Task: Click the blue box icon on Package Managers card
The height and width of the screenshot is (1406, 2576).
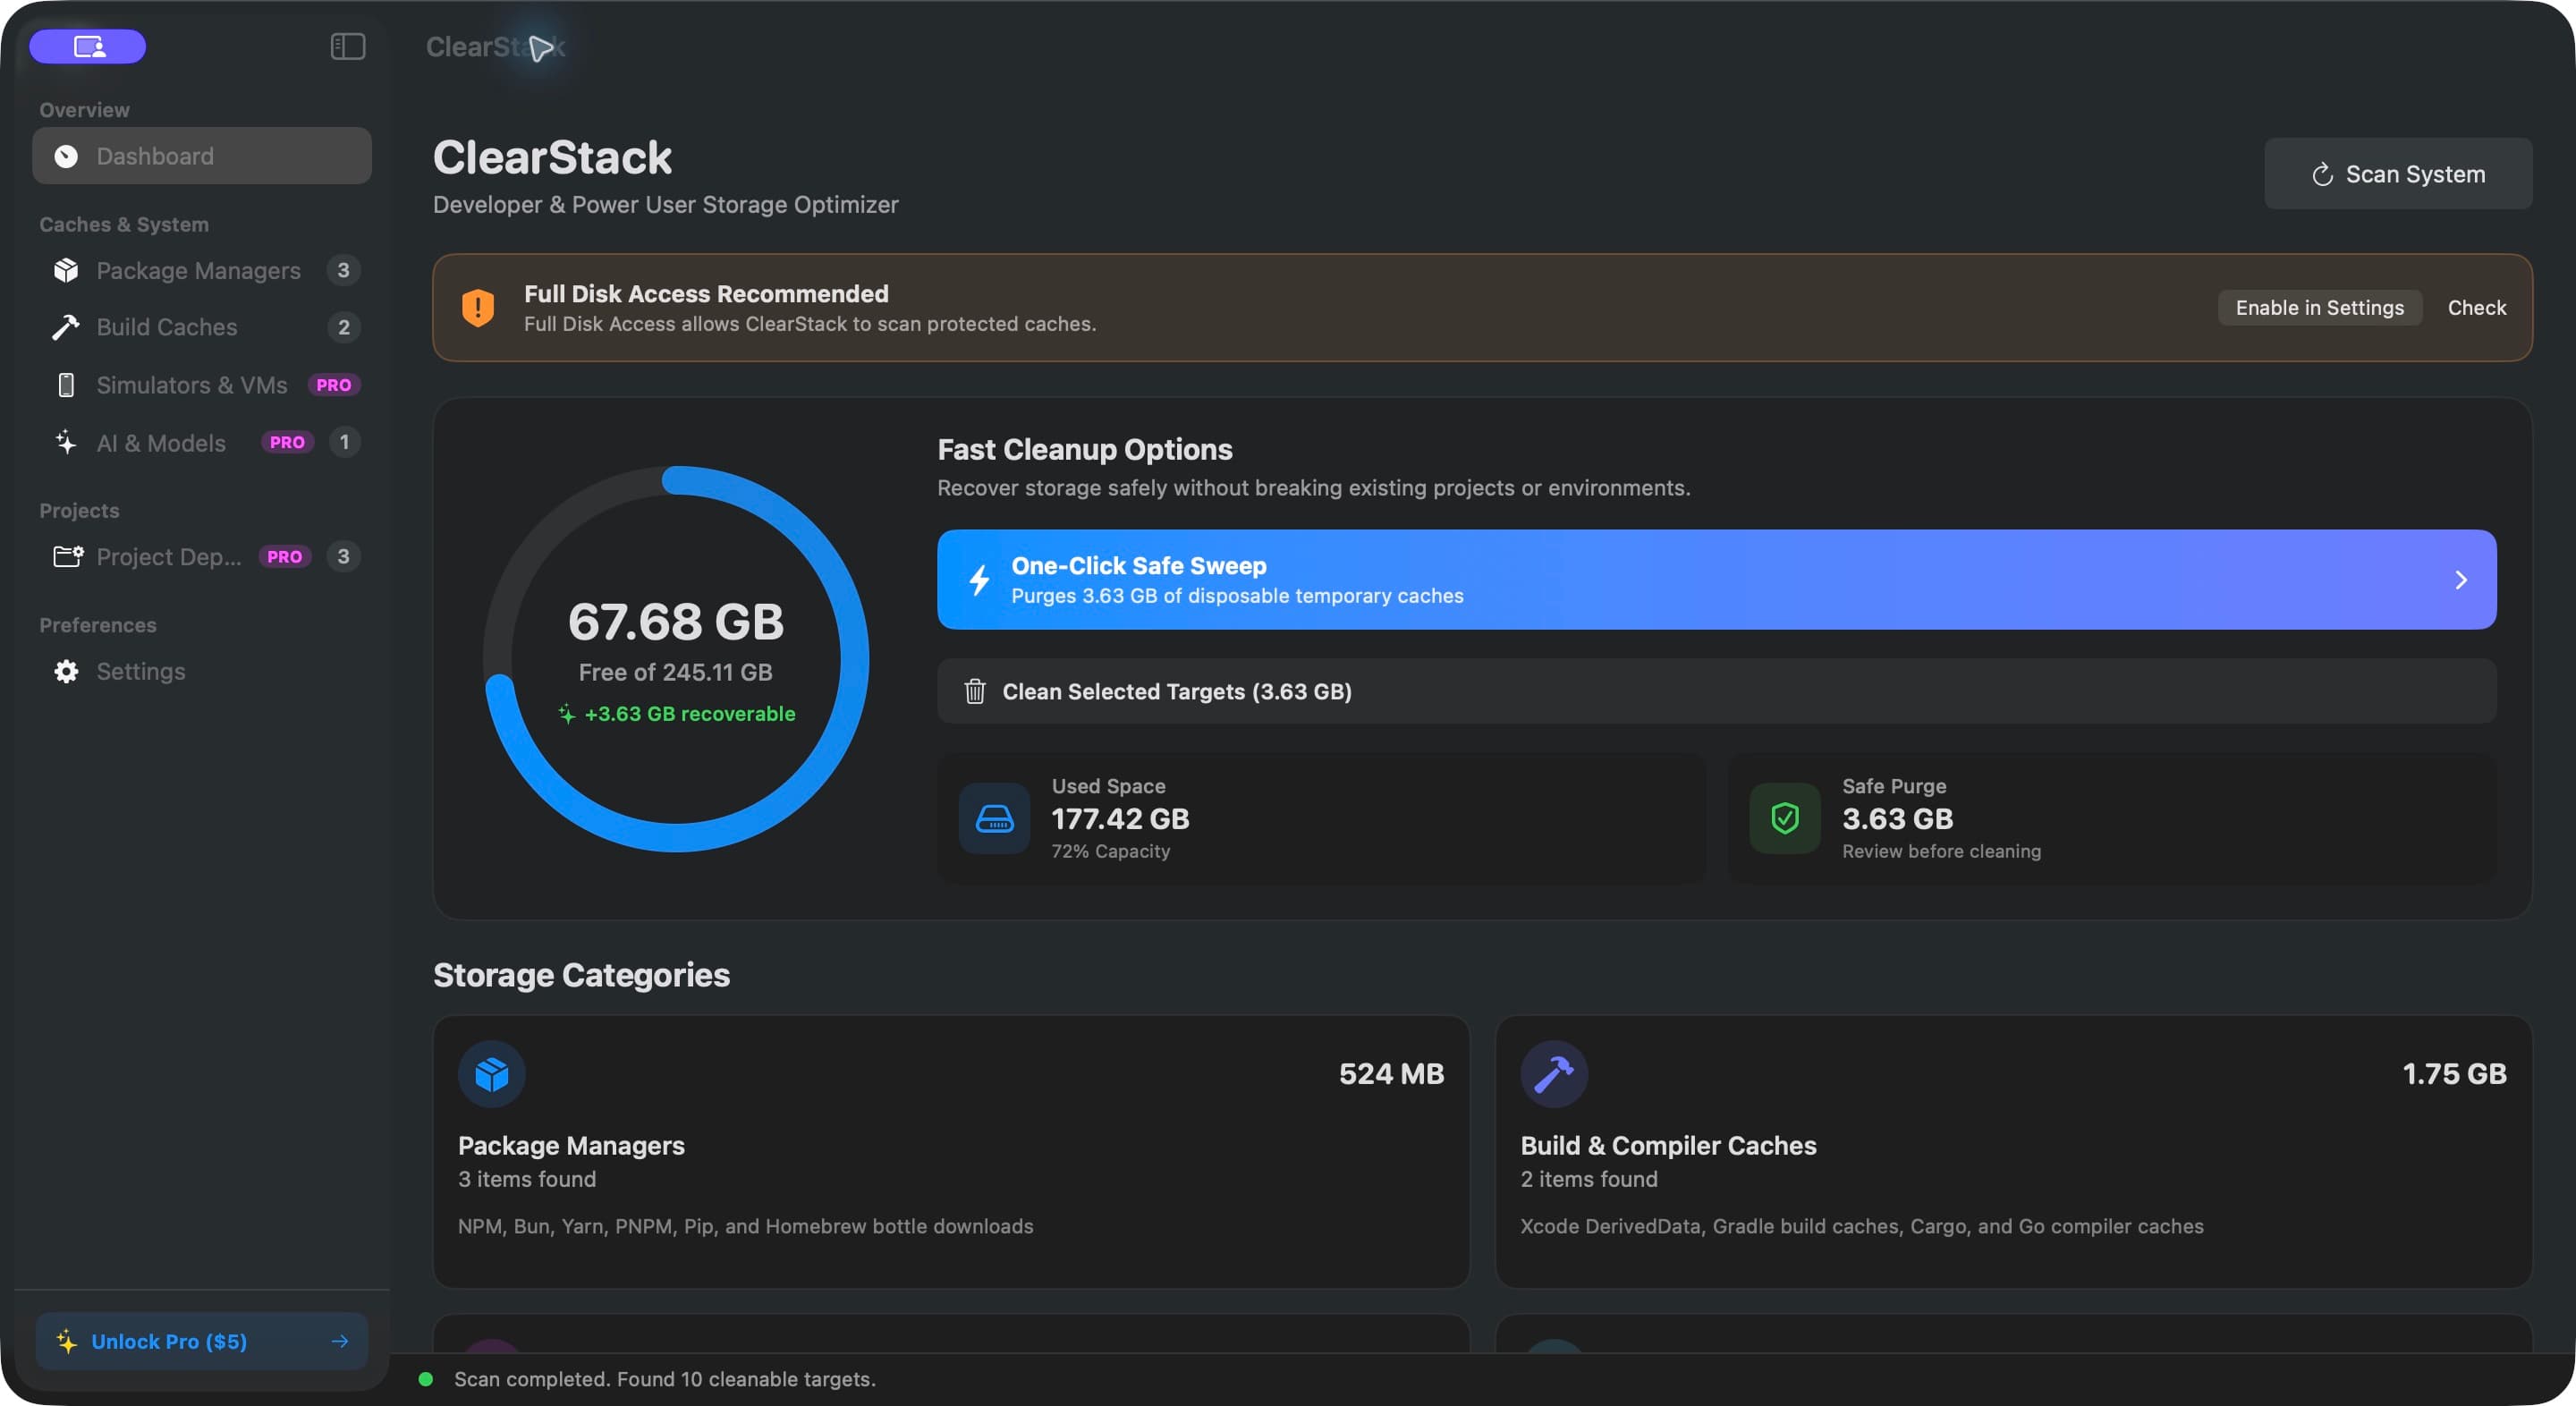Action: click(492, 1074)
